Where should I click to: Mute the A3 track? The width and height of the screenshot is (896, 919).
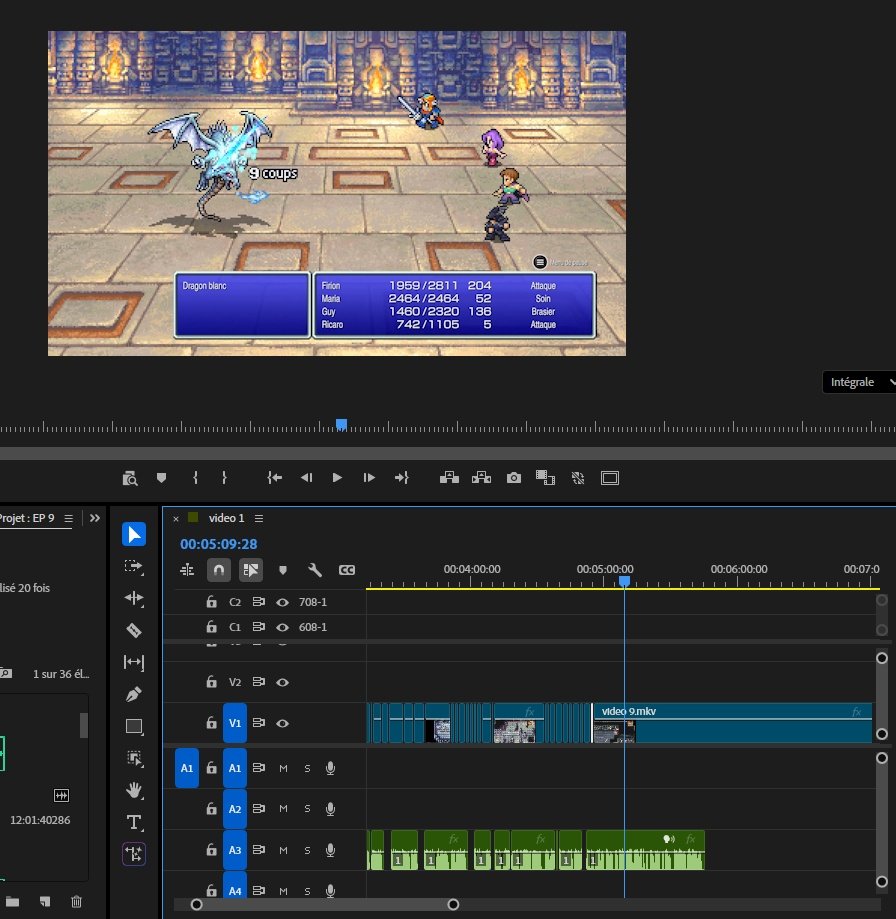point(283,850)
